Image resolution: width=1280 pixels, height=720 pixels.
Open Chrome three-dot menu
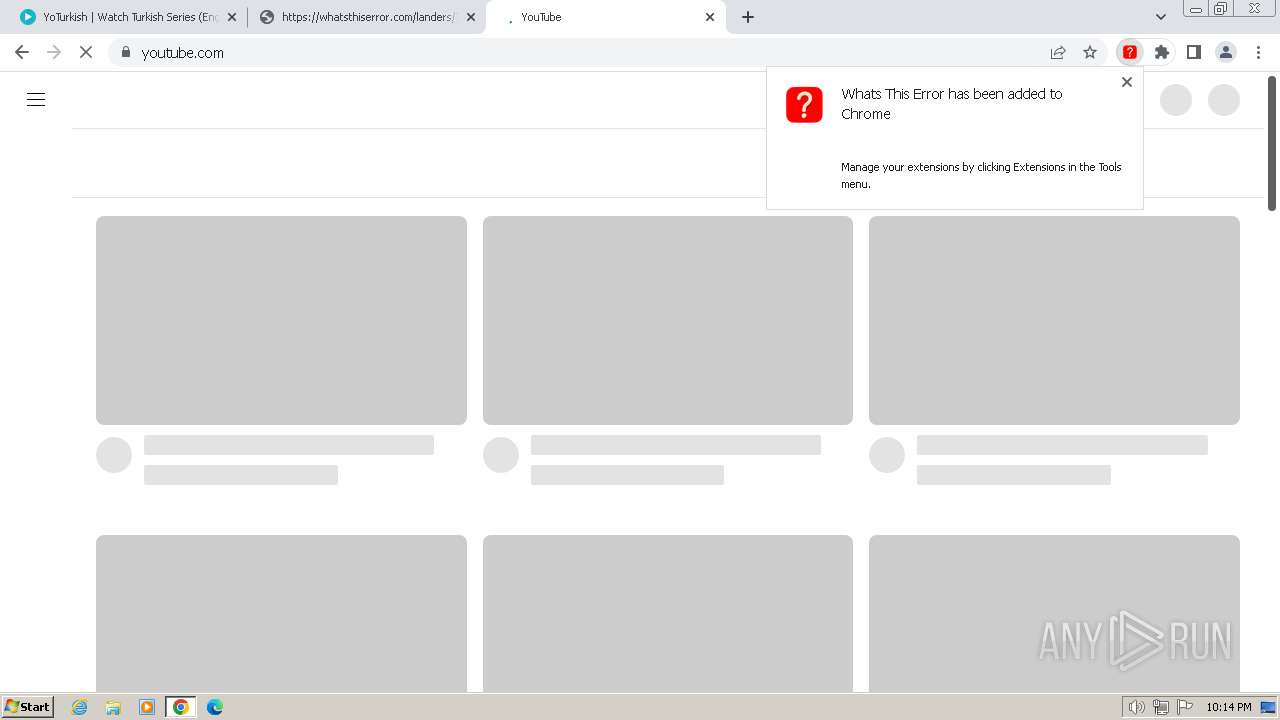pos(1258,52)
